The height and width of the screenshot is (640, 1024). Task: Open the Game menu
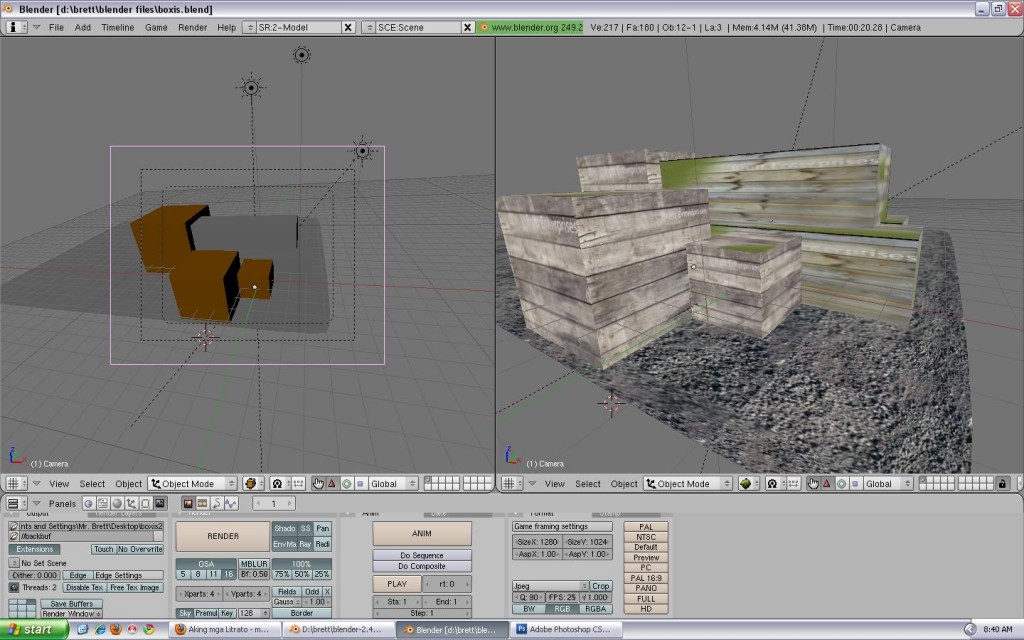pyautogui.click(x=154, y=27)
